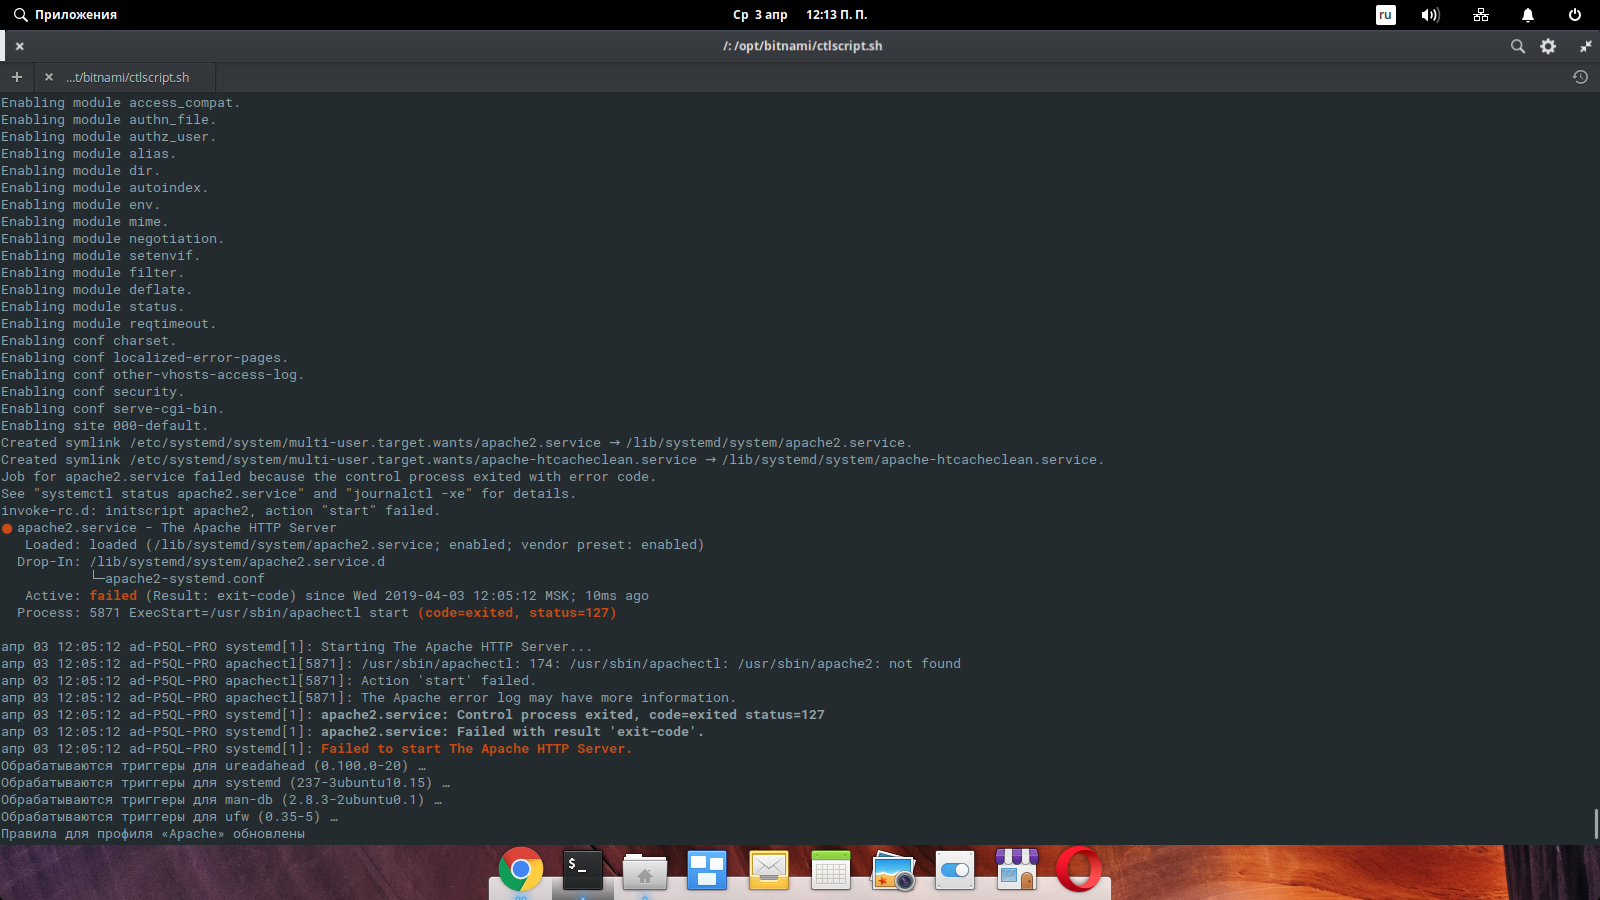
Task: Open the Приложения applications menu
Action: [x=65, y=15]
